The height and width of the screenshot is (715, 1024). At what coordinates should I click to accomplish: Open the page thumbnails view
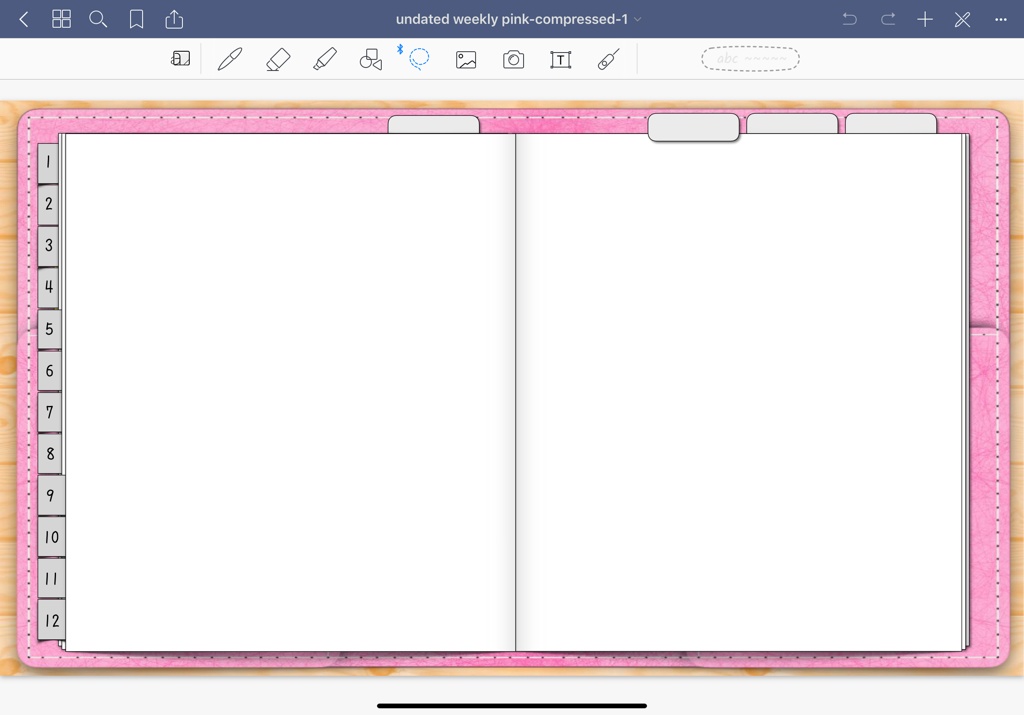[x=61, y=18]
